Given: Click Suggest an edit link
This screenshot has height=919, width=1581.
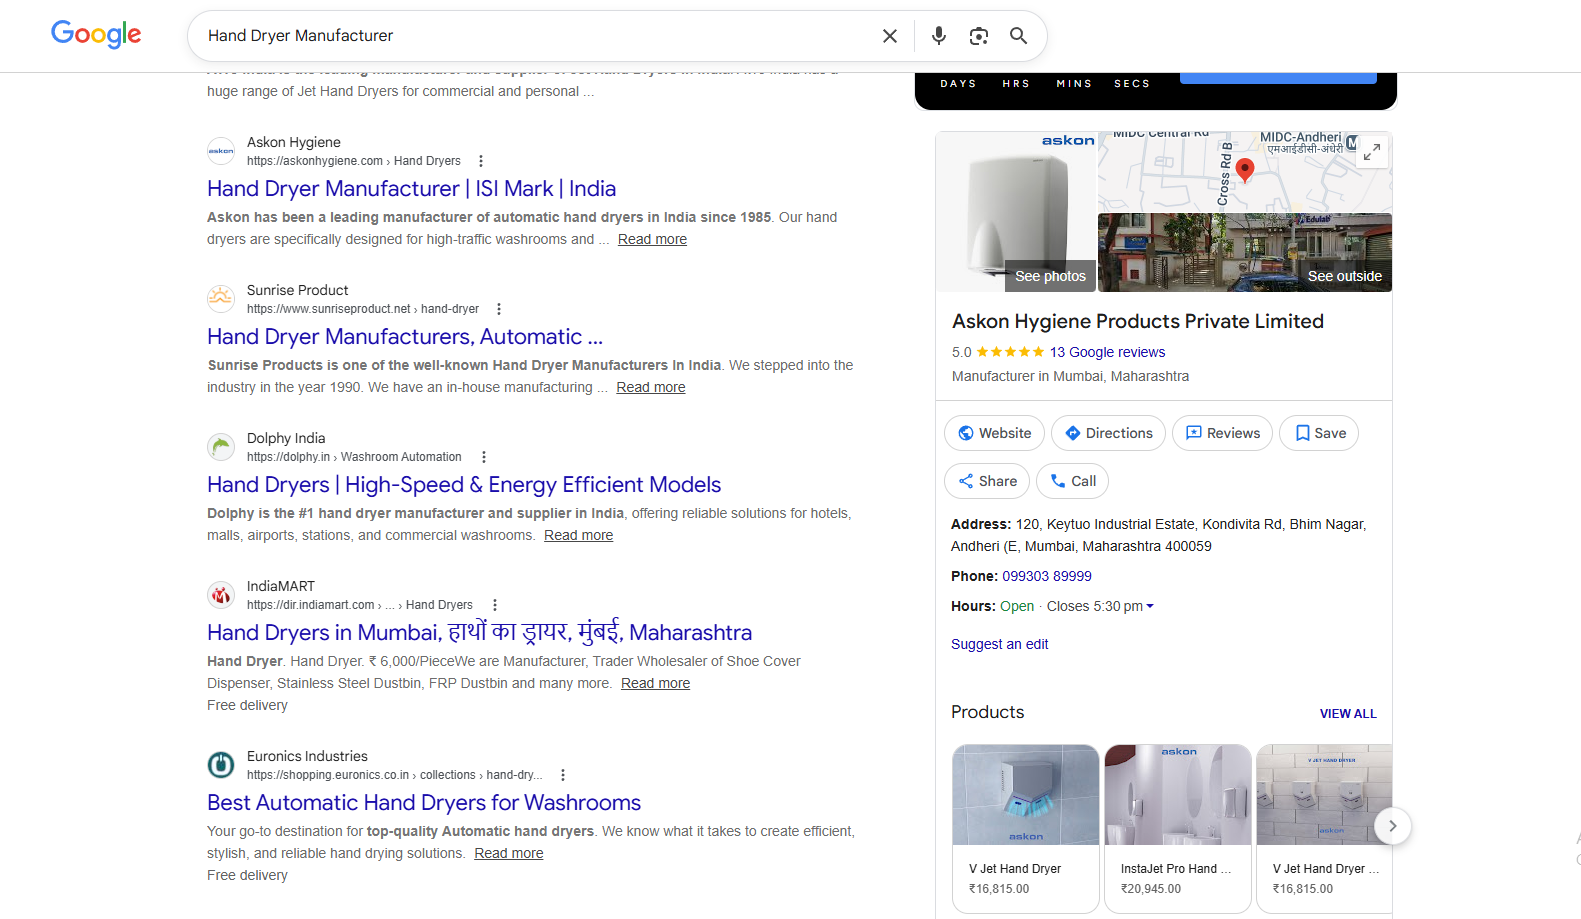Looking at the screenshot, I should tap(999, 644).
